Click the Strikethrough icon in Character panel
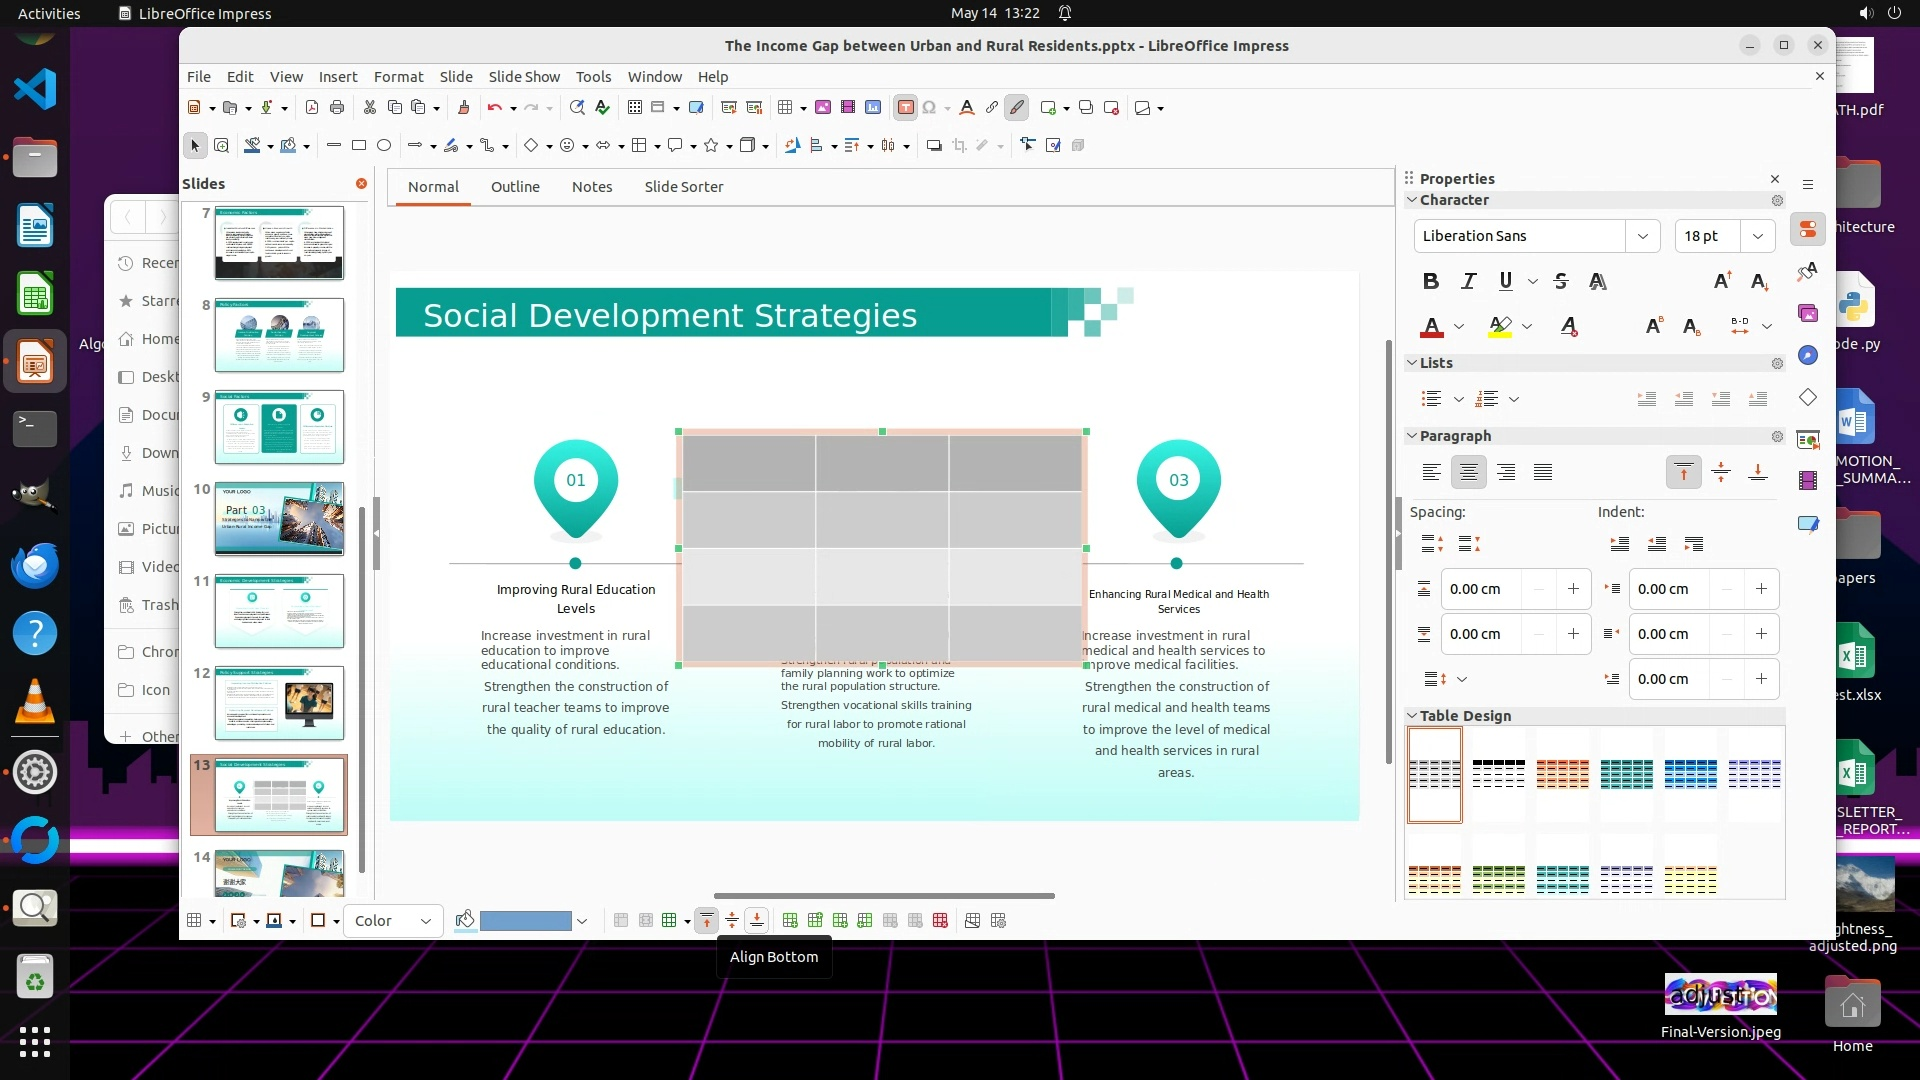Screen dimensions: 1920x1080 coord(1560,281)
